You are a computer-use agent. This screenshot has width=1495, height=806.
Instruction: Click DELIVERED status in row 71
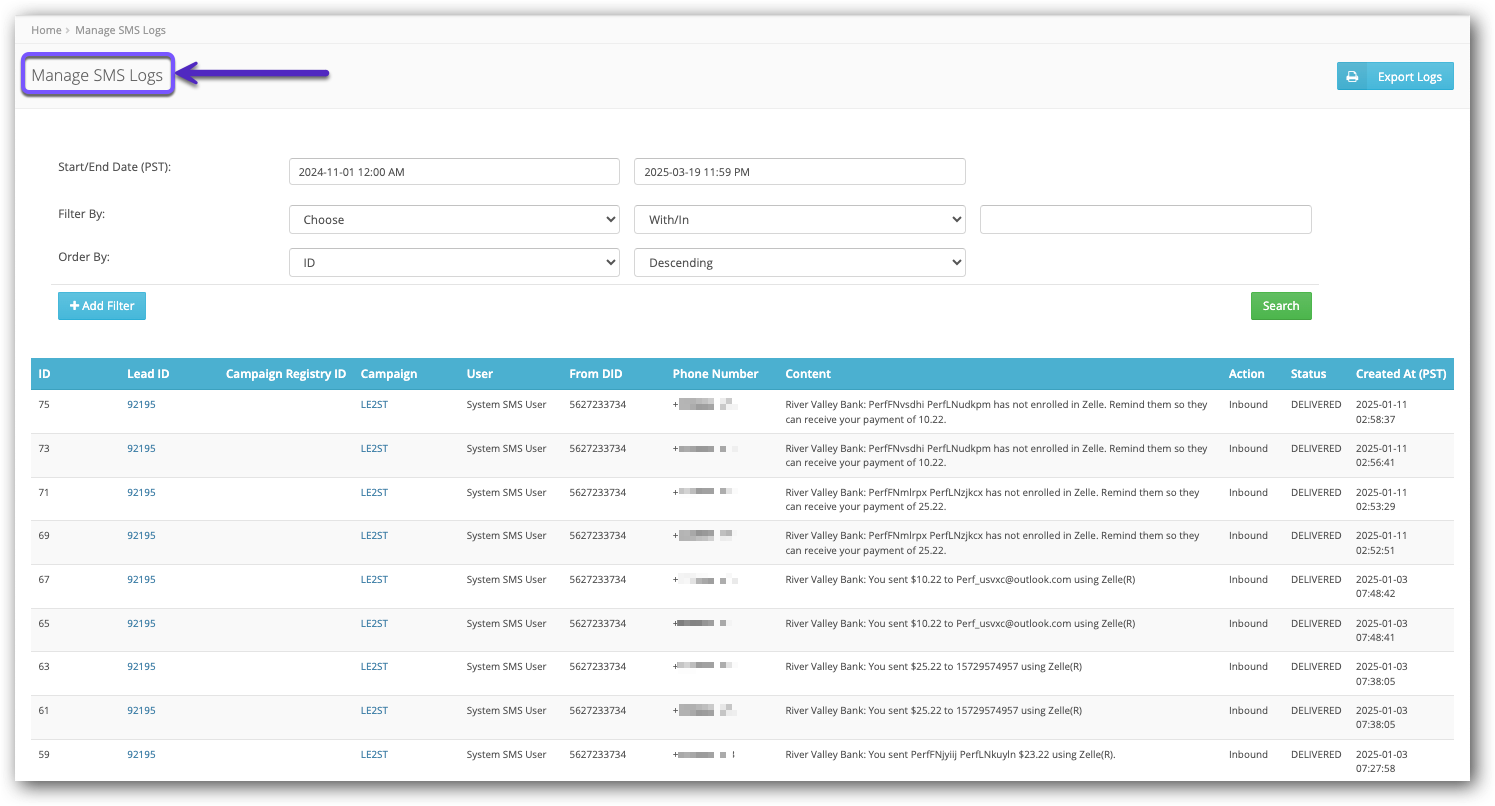(x=1316, y=493)
